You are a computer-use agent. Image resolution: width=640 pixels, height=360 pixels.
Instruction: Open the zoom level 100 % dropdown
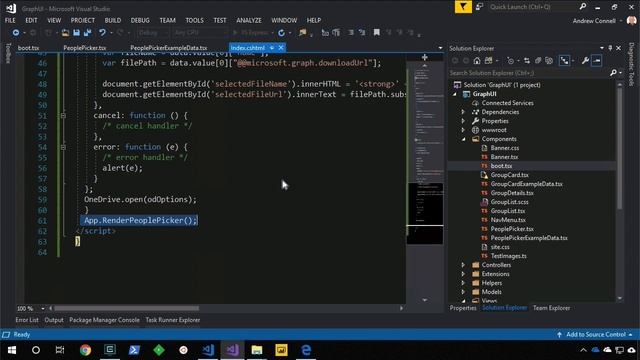[43, 308]
